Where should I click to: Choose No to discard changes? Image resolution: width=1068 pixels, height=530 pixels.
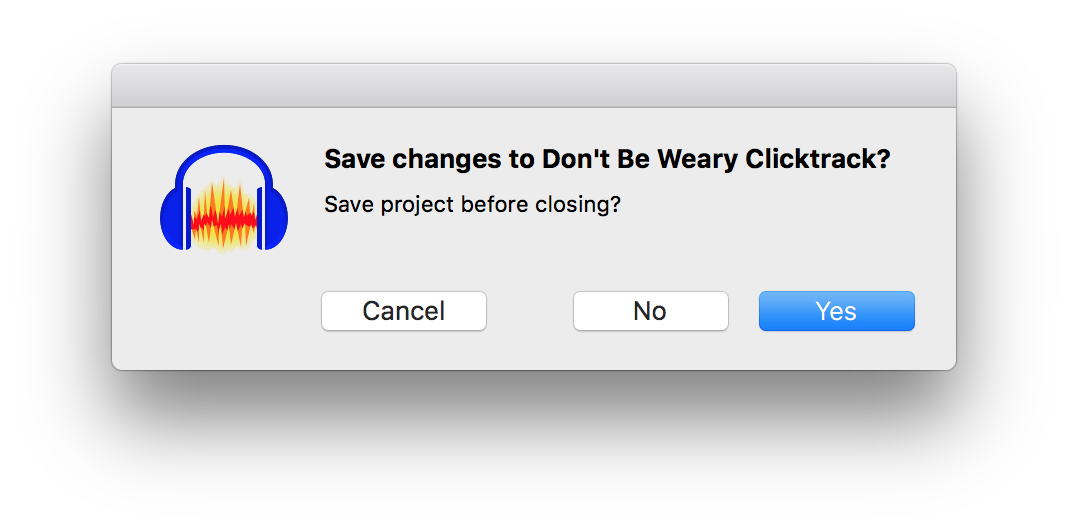pyautogui.click(x=650, y=311)
